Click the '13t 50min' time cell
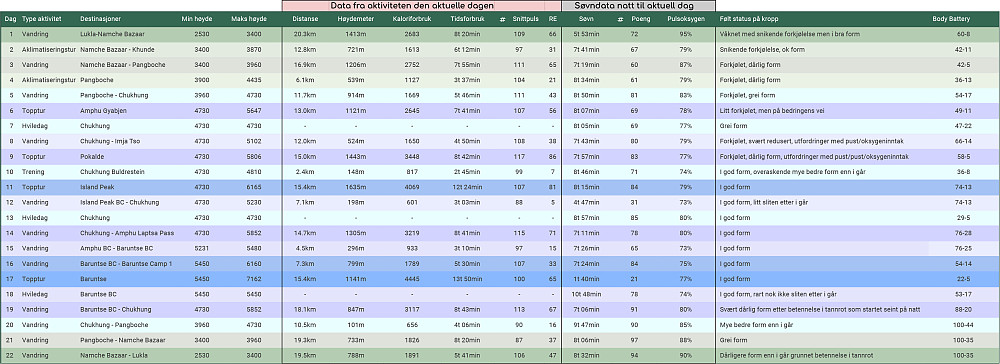 pyautogui.click(x=465, y=279)
